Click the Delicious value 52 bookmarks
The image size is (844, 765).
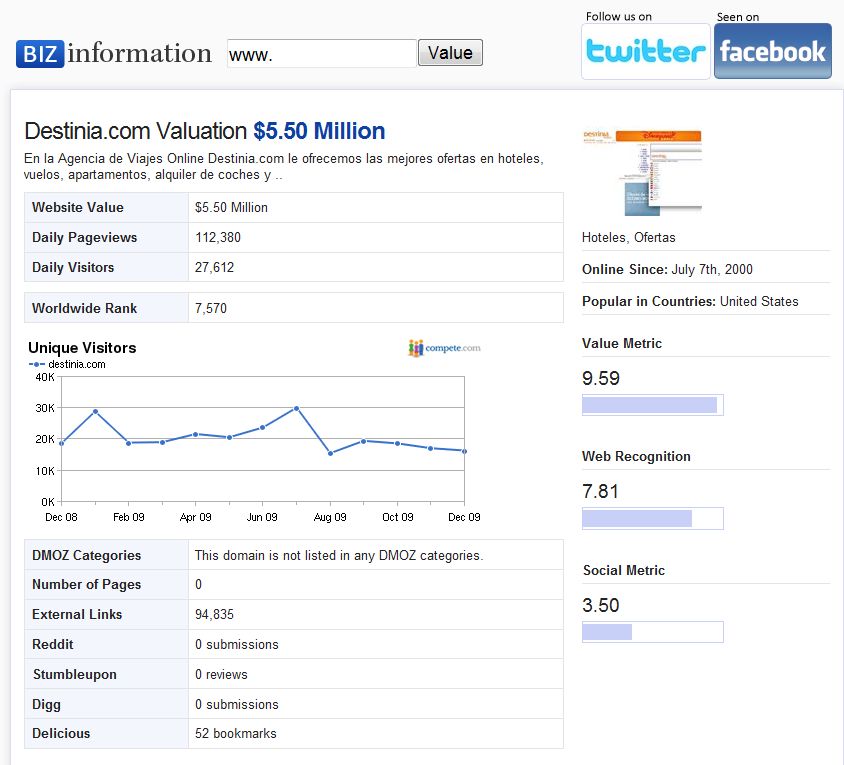click(236, 733)
